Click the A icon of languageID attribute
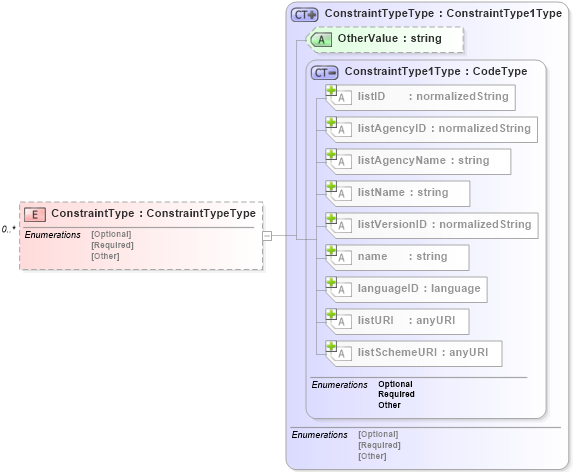This screenshot has width=574, height=472. (342, 290)
